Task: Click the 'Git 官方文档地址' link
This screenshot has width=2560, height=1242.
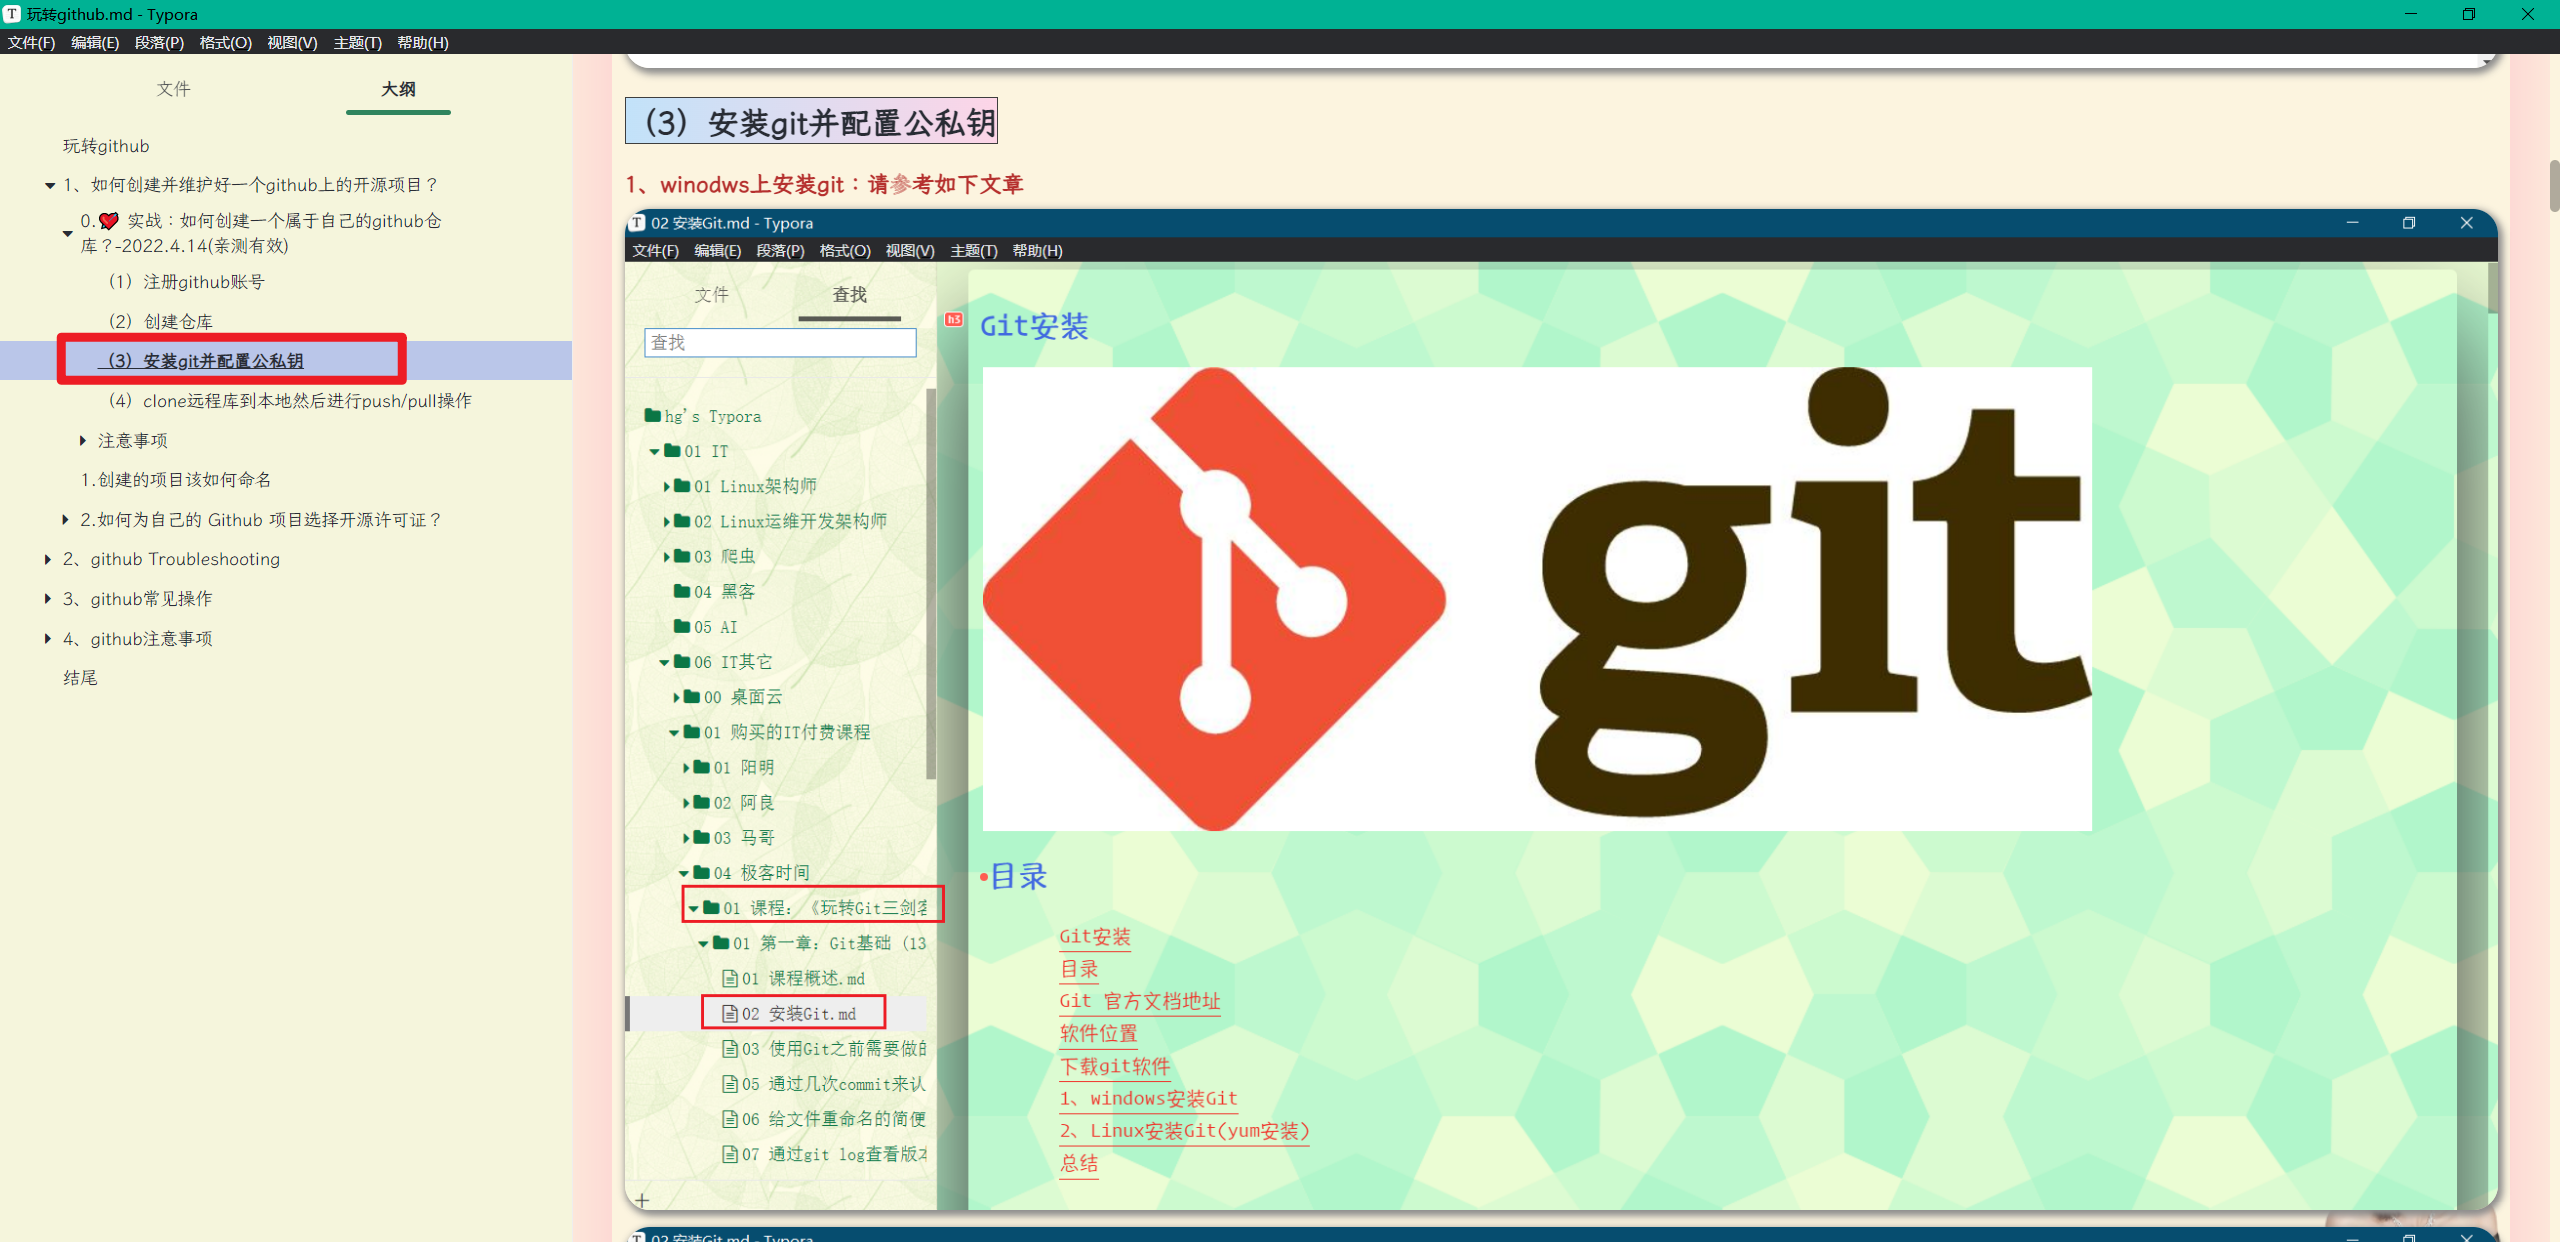Action: coord(1140,1001)
